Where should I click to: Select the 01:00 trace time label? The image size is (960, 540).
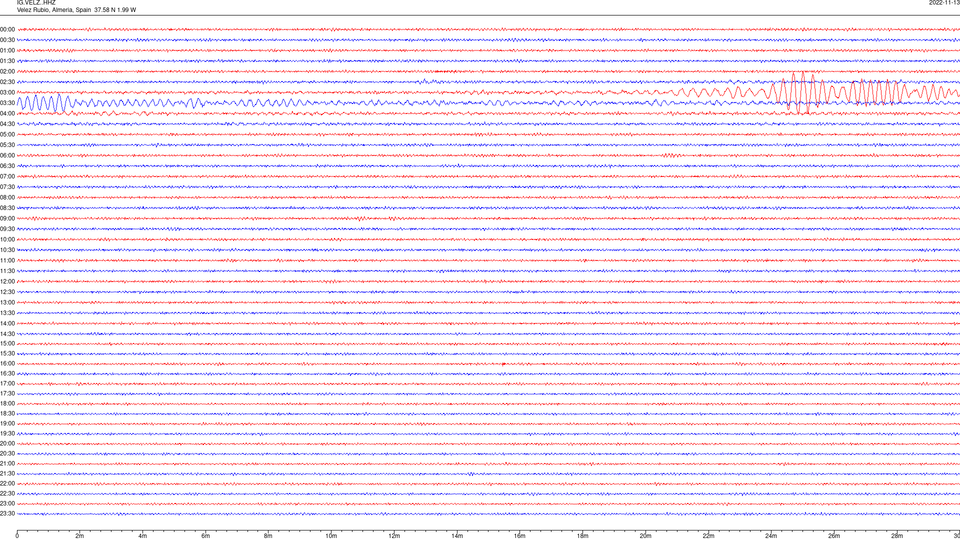pyautogui.click(x=7, y=51)
